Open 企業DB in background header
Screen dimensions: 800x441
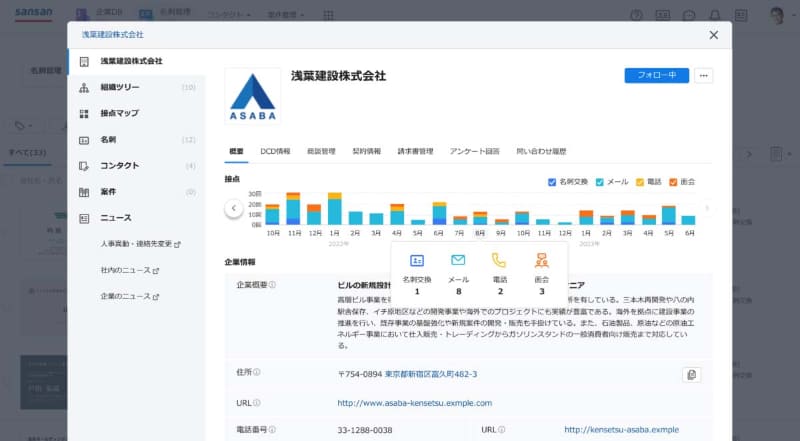(99, 13)
